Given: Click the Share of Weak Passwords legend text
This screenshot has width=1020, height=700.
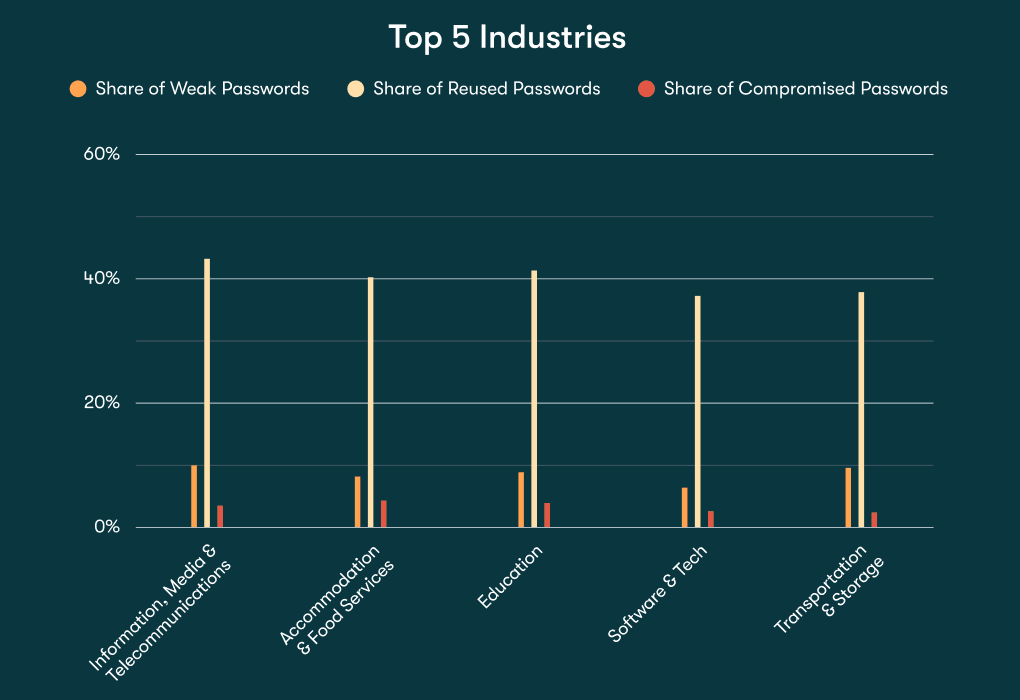Looking at the screenshot, I should click(x=201, y=88).
